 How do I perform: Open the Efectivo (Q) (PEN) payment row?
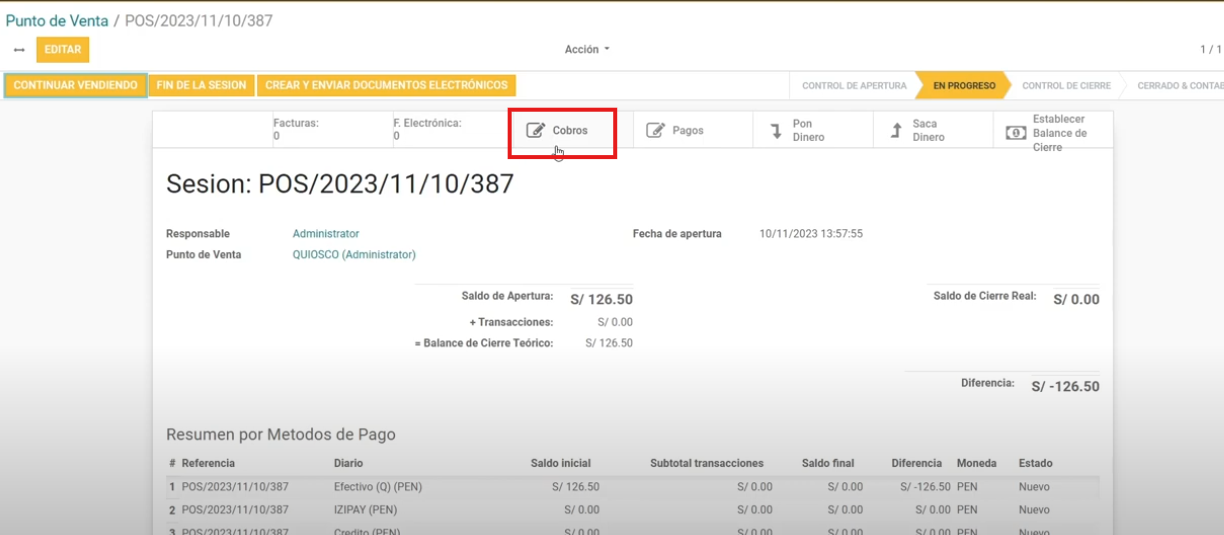pos(375,487)
